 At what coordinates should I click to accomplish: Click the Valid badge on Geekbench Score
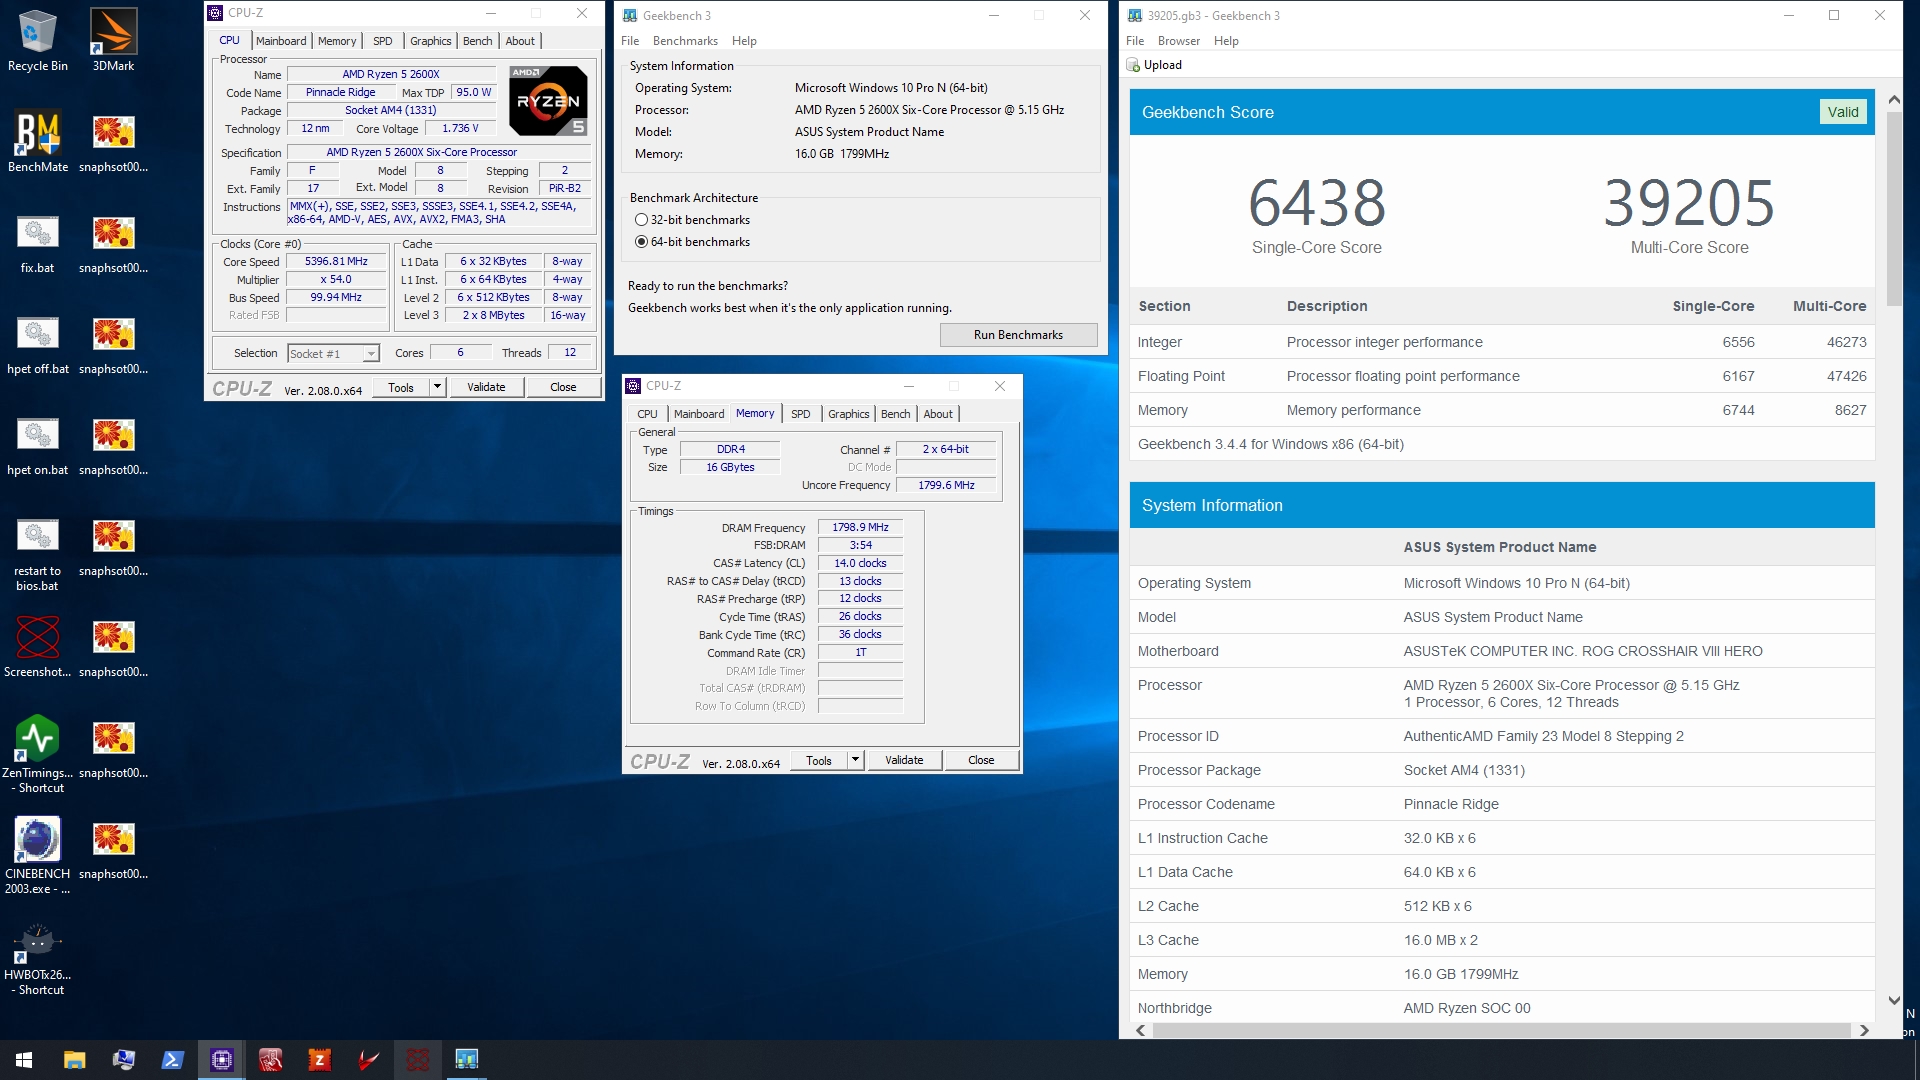click(1842, 112)
